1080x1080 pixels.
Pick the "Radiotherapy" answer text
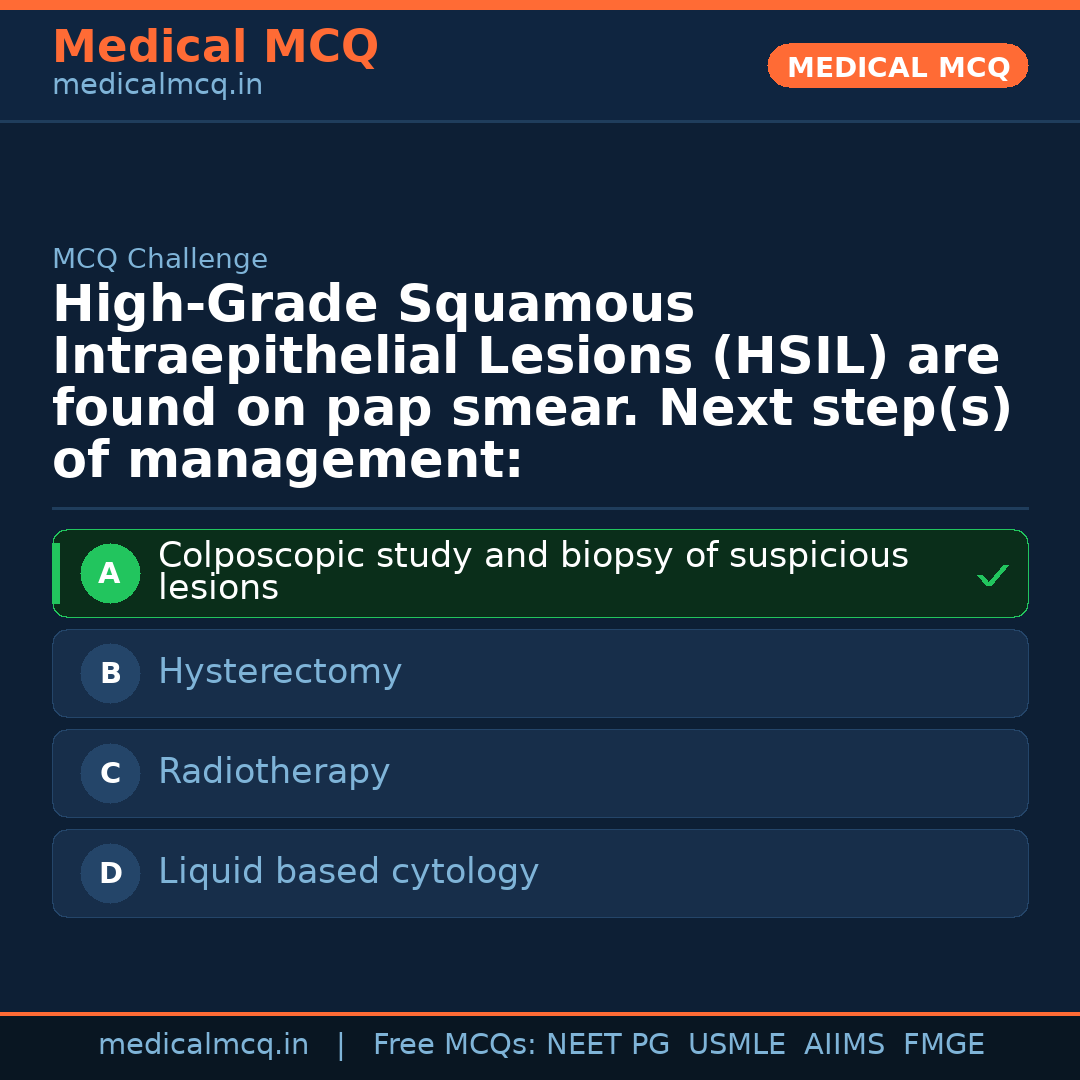pos(274,772)
